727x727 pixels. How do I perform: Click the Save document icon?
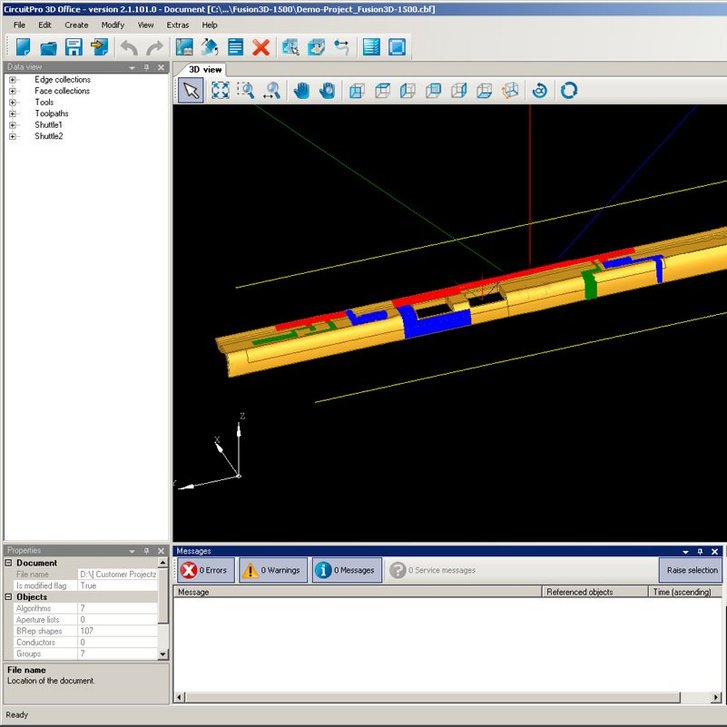pos(73,47)
